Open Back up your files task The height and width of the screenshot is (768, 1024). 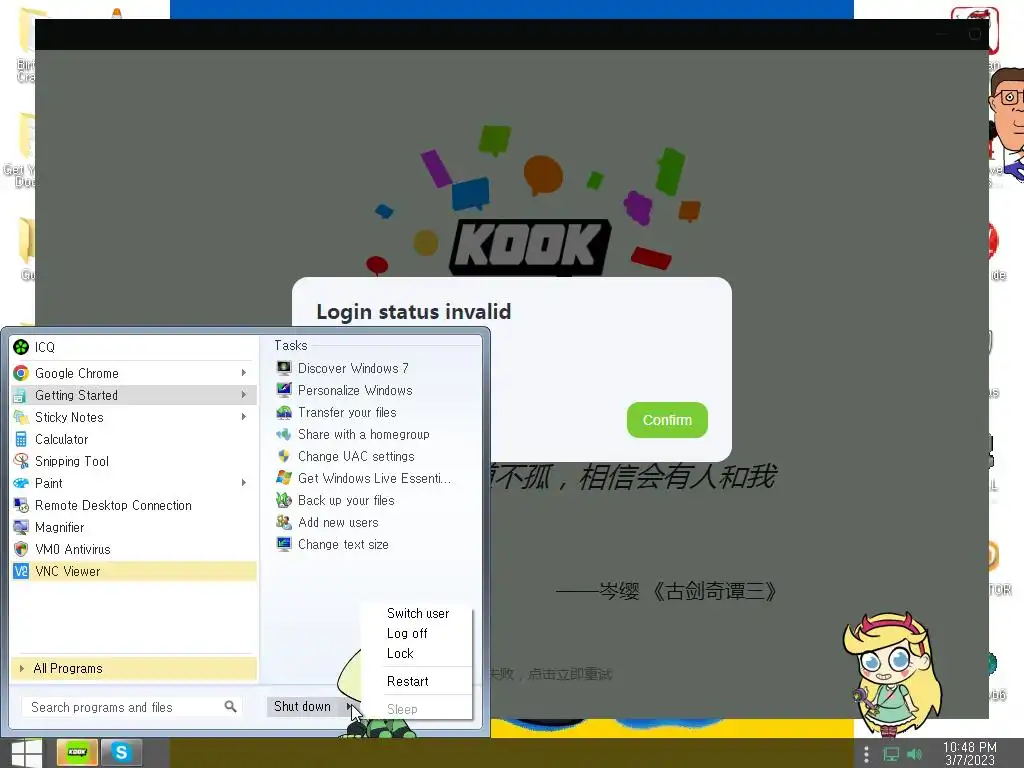click(345, 501)
